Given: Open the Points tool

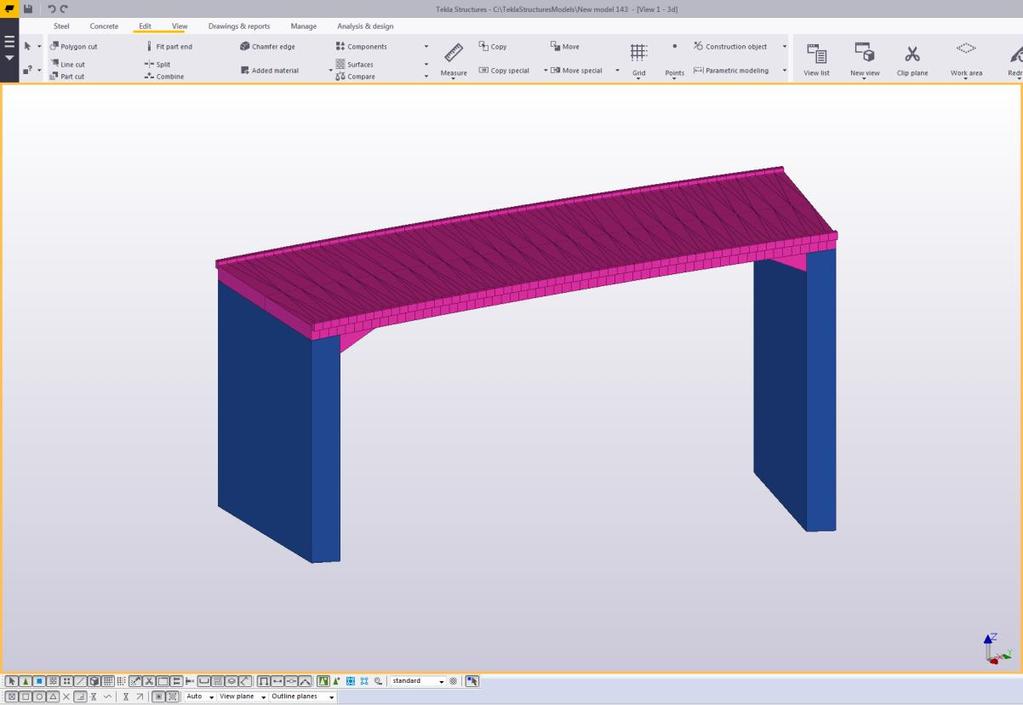Looking at the screenshot, I should (675, 59).
